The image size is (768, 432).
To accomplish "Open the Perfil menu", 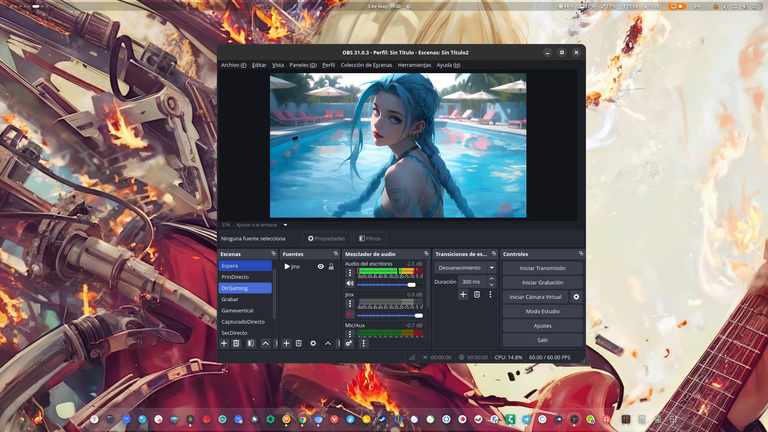I will coord(329,65).
